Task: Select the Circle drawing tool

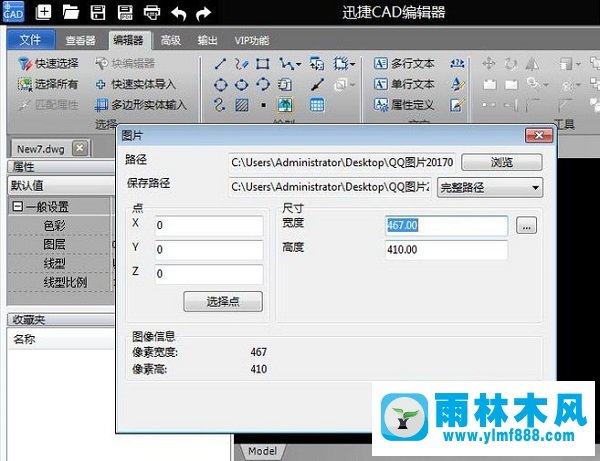Action: click(220, 85)
